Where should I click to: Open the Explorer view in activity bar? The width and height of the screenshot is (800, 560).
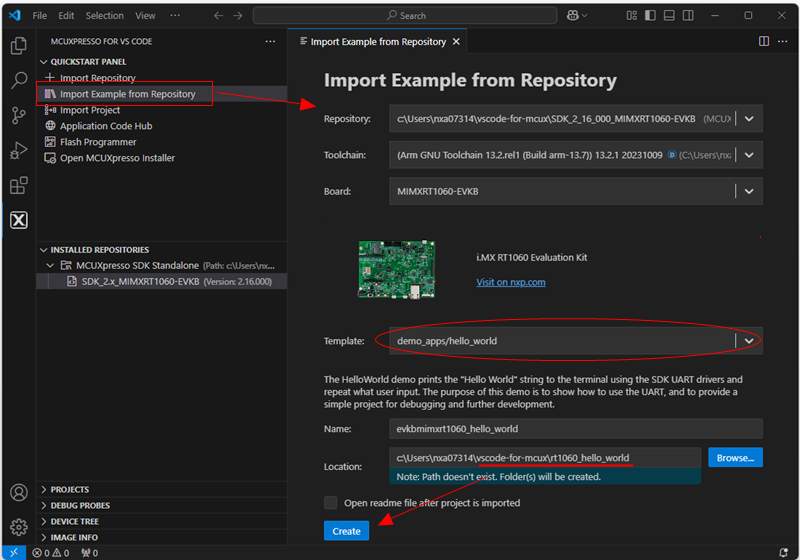tap(18, 46)
